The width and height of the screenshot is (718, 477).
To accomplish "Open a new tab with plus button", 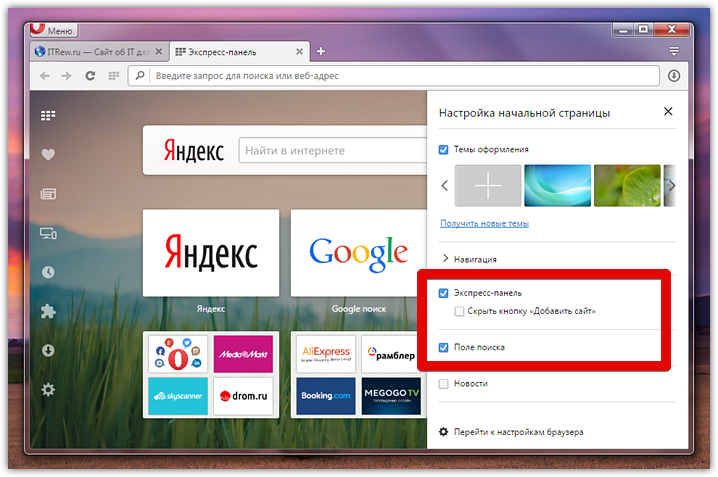I will 321,51.
